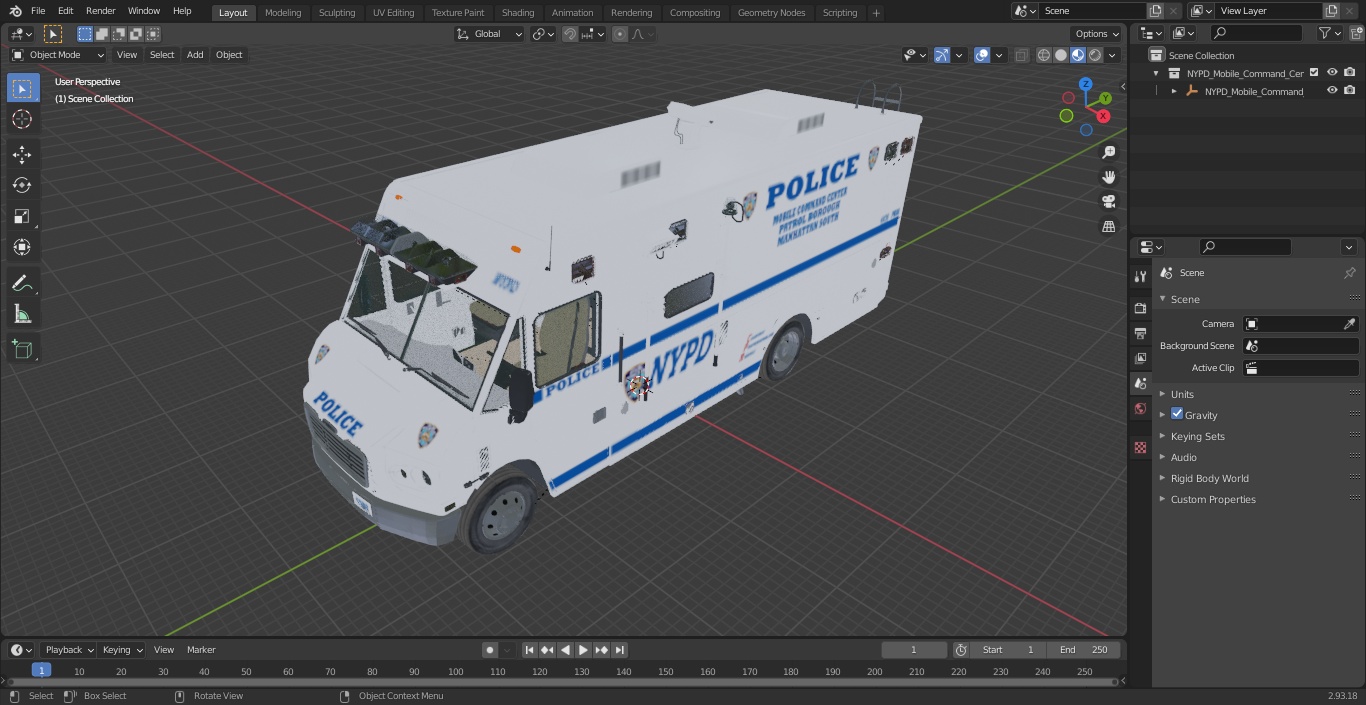Switch to wireframe shading mode
1366x705 pixels.
[x=1044, y=55]
